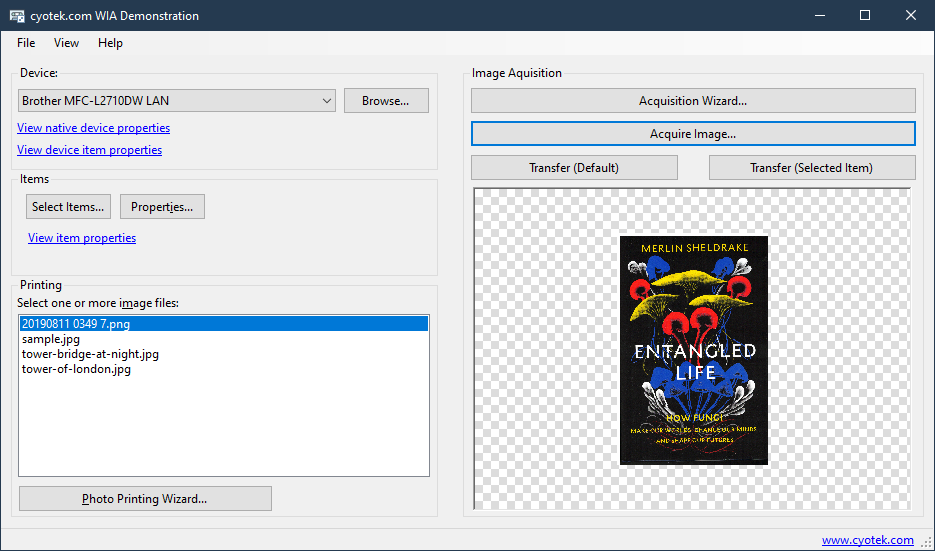This screenshot has height=551, width=935.
Task: Click the application icon in title bar
Action: pos(17,16)
